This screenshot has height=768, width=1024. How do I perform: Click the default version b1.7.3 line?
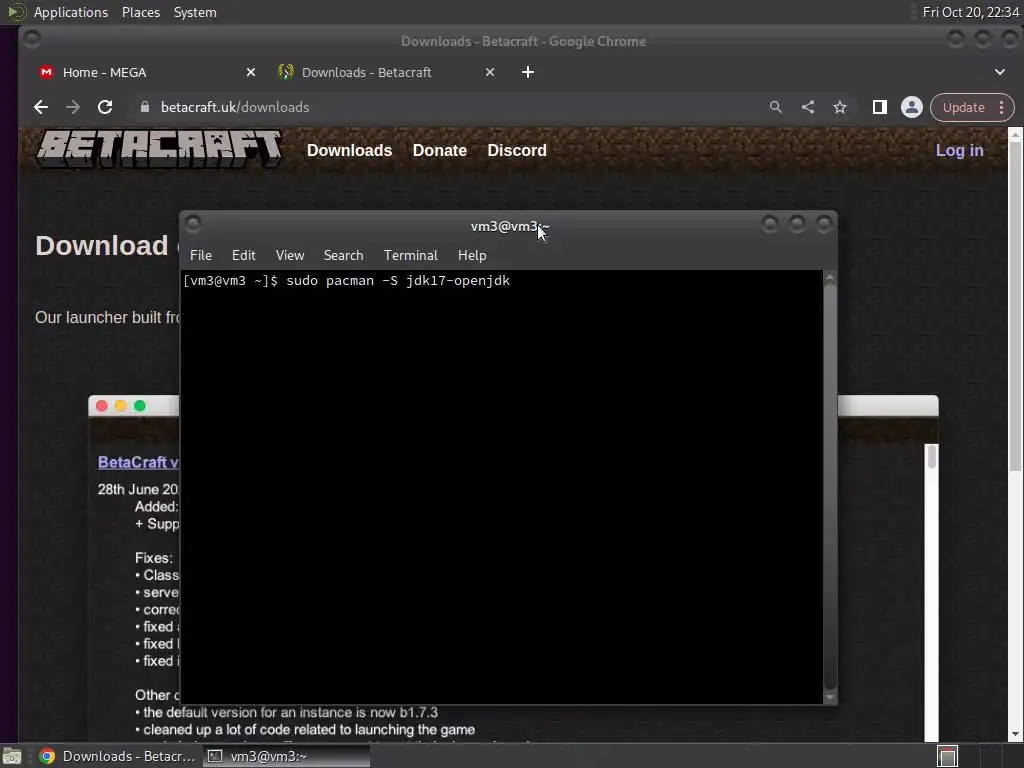(287, 712)
